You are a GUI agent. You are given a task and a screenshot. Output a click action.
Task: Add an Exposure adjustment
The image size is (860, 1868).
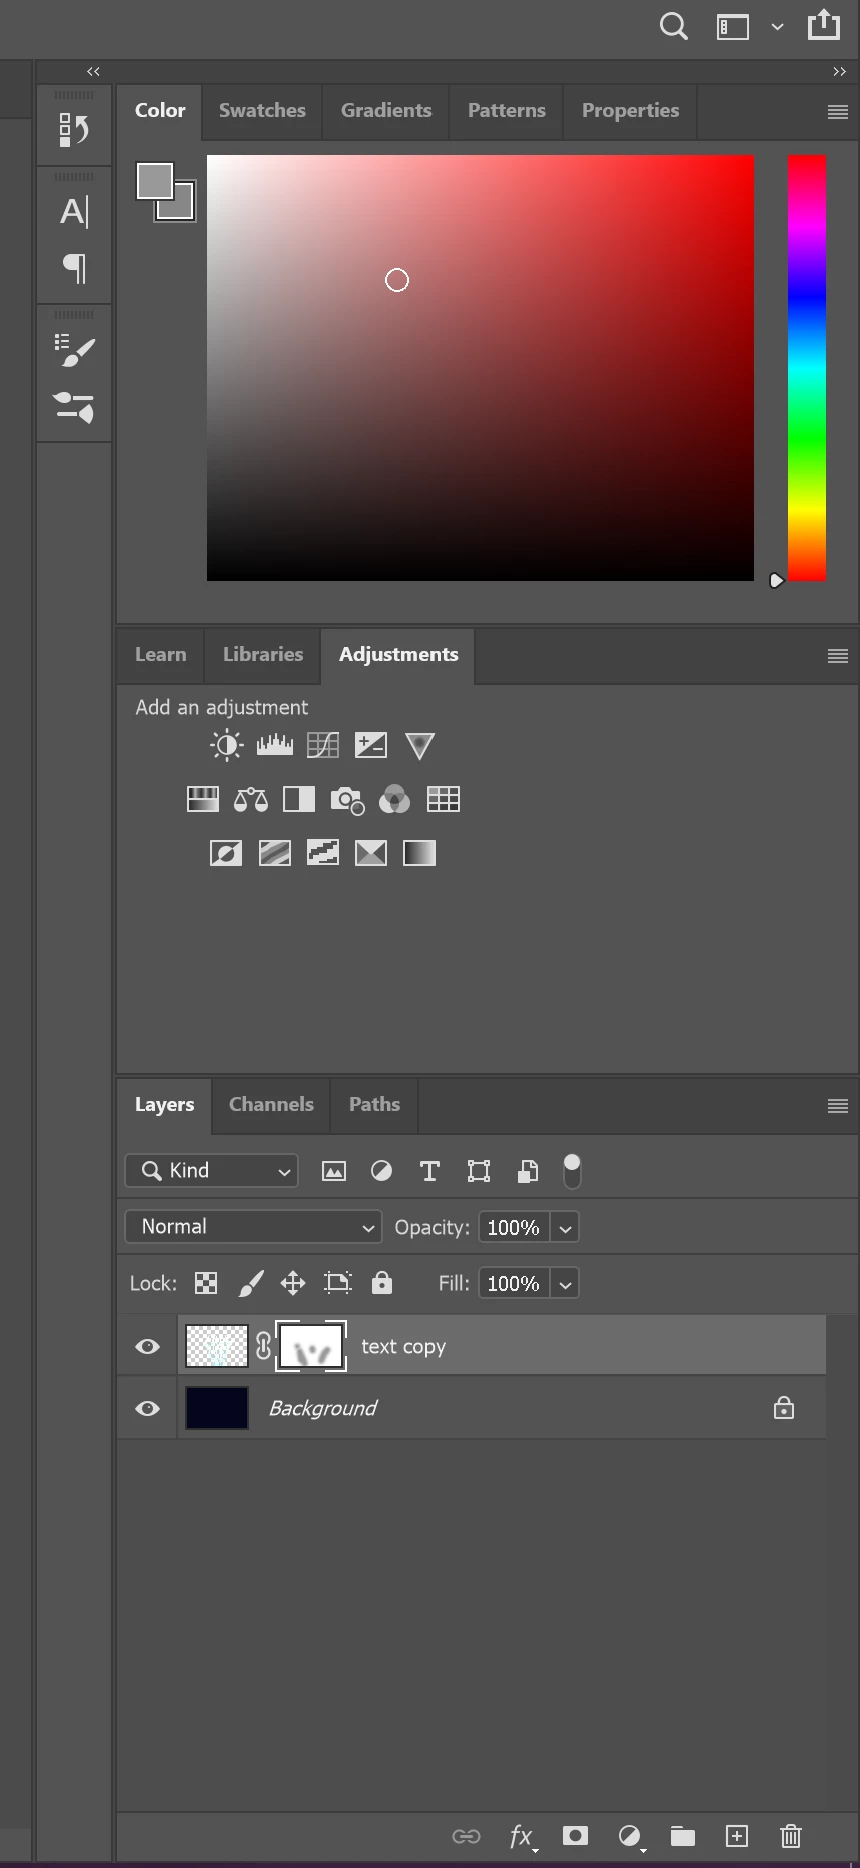371,745
